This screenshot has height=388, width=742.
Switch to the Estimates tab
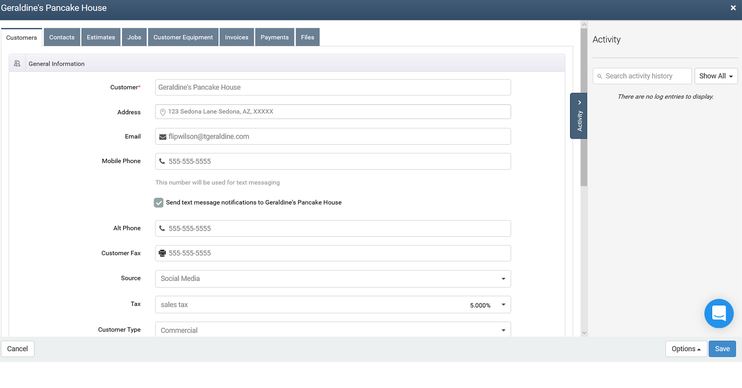click(101, 37)
